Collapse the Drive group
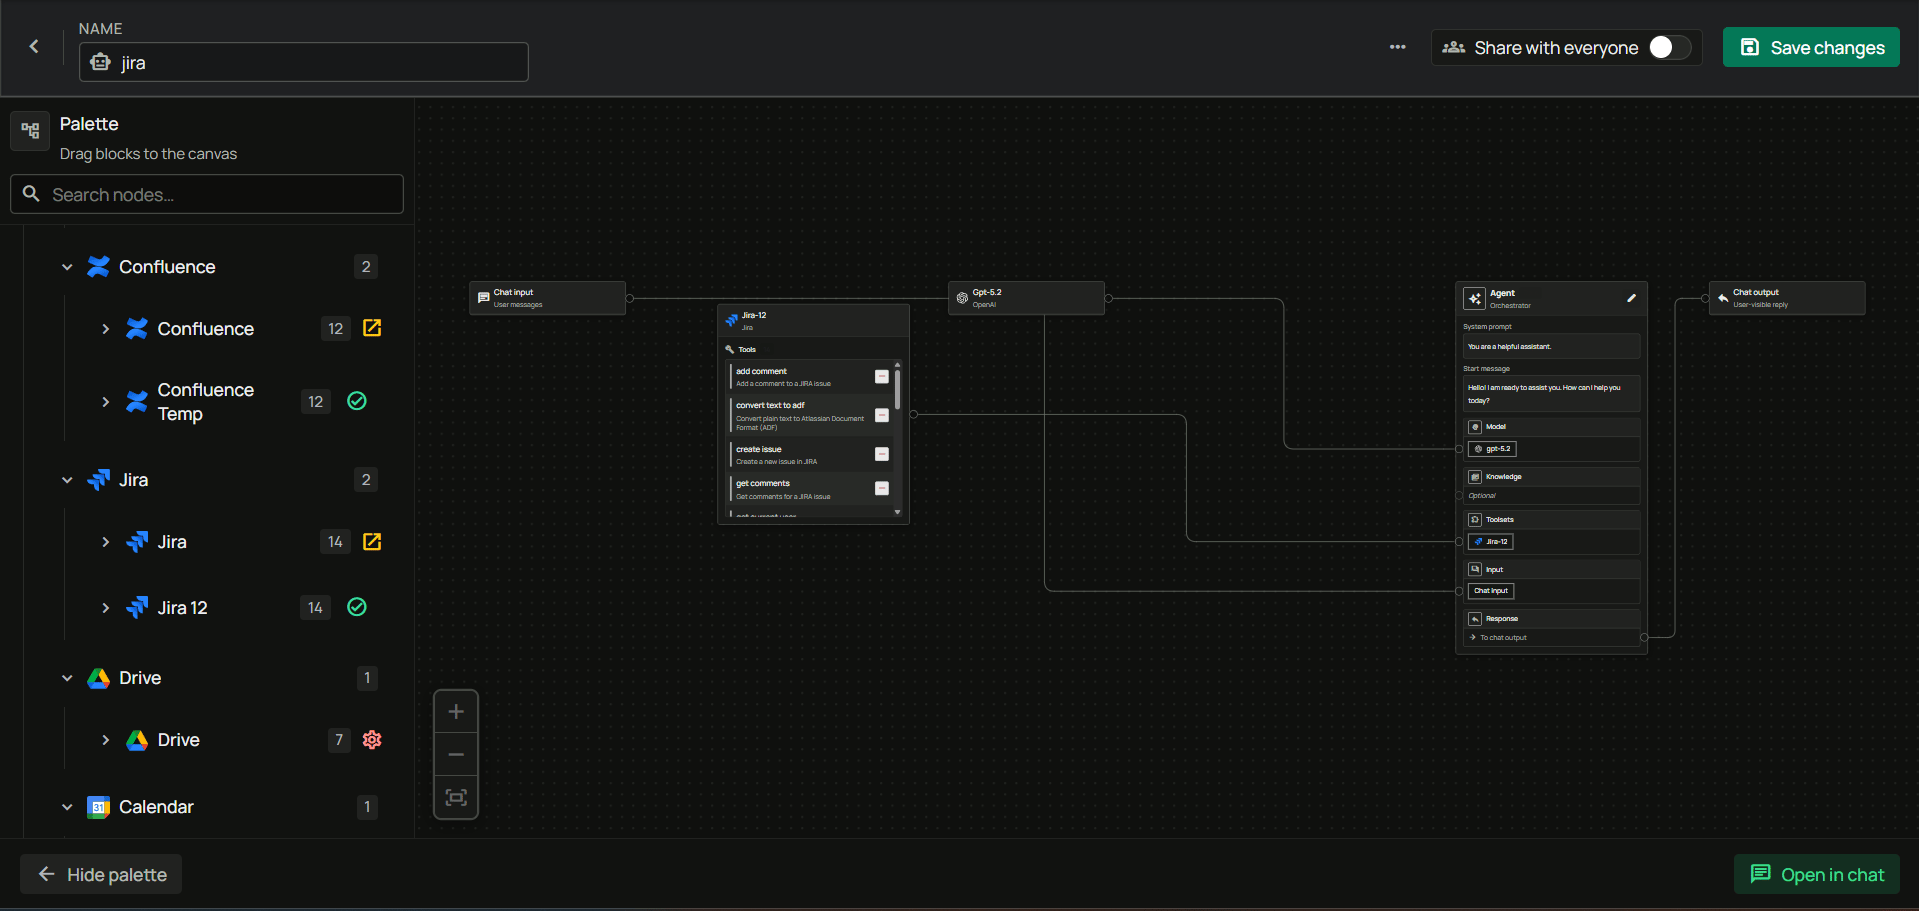The width and height of the screenshot is (1919, 911). click(67, 678)
